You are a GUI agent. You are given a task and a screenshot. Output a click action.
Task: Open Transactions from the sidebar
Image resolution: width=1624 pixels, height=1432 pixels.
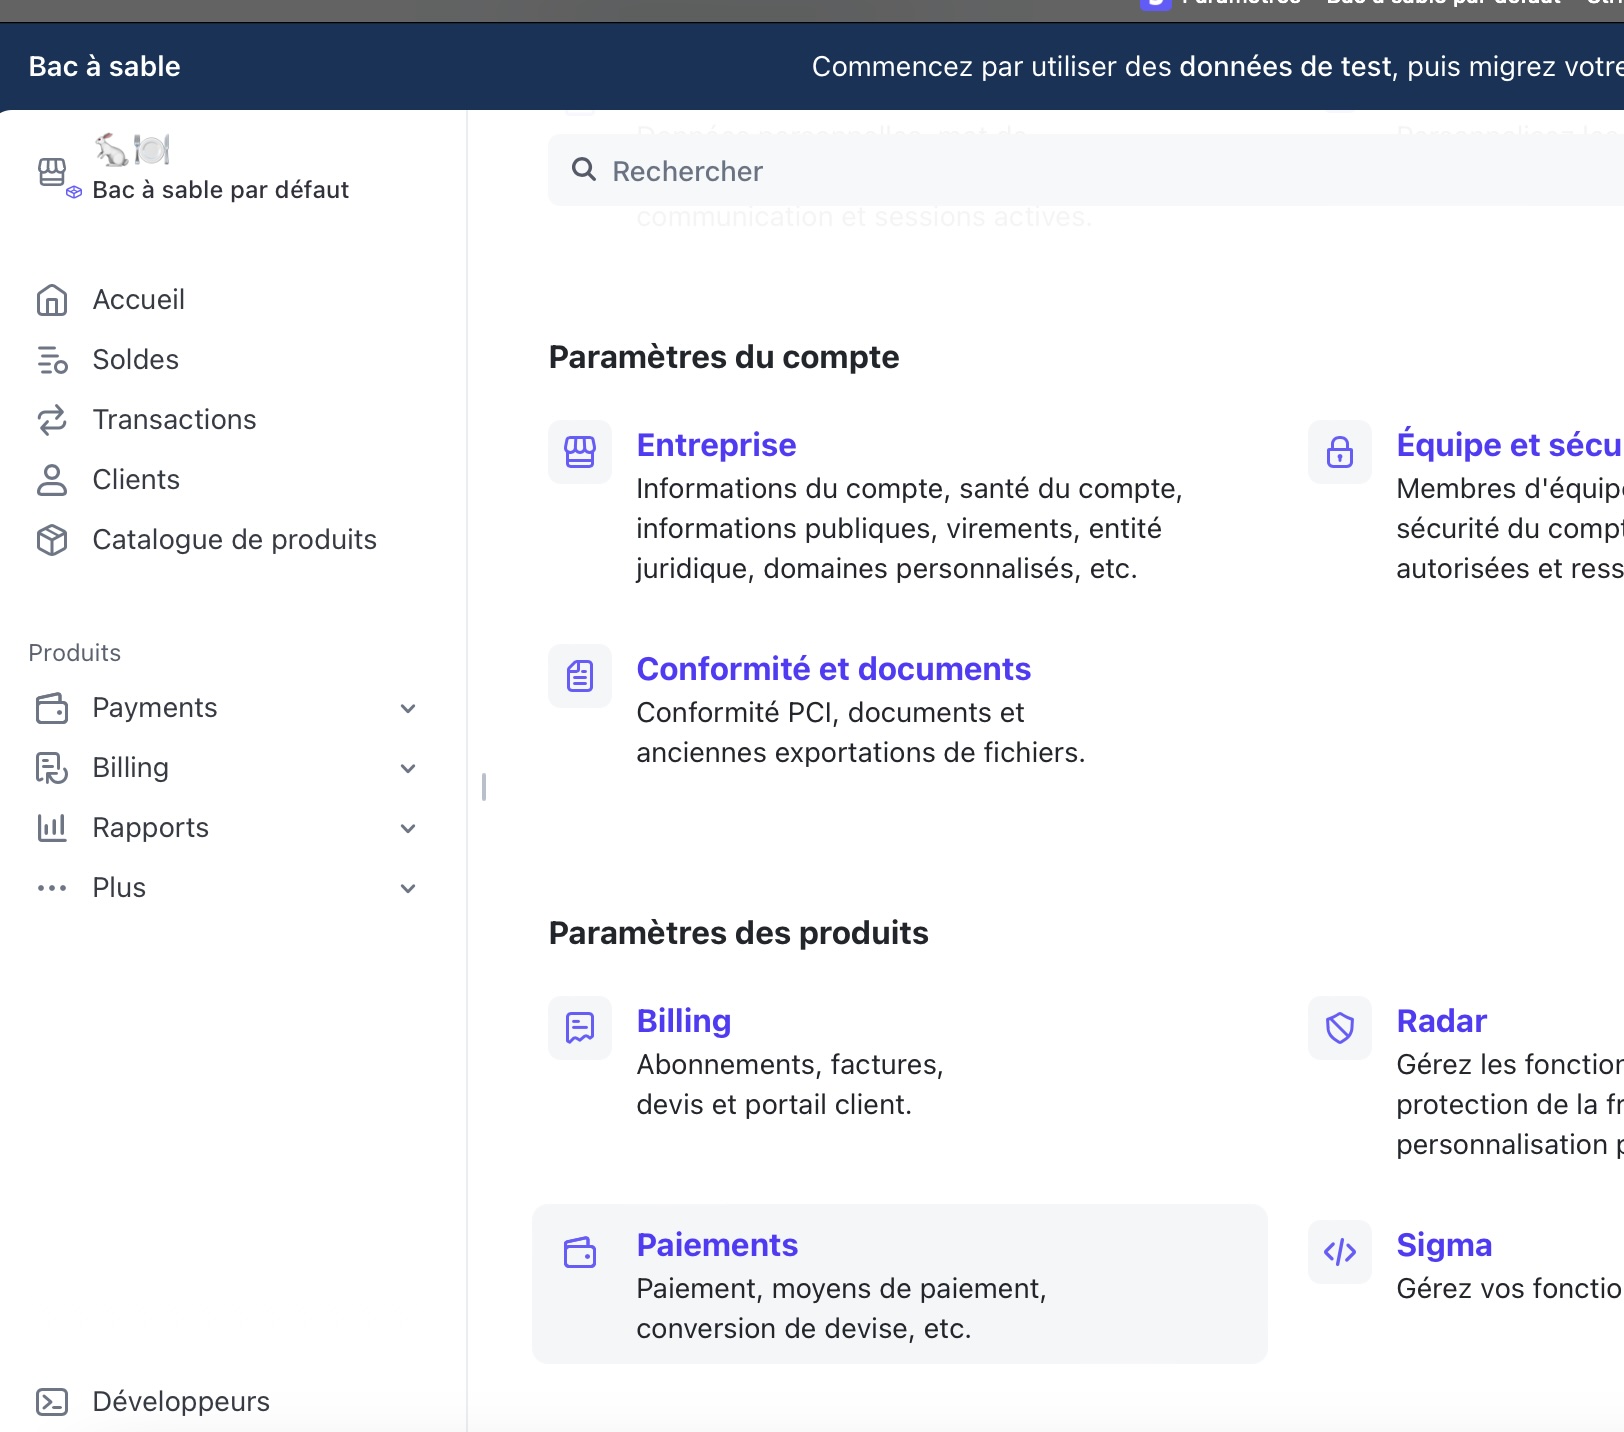[x=174, y=420]
